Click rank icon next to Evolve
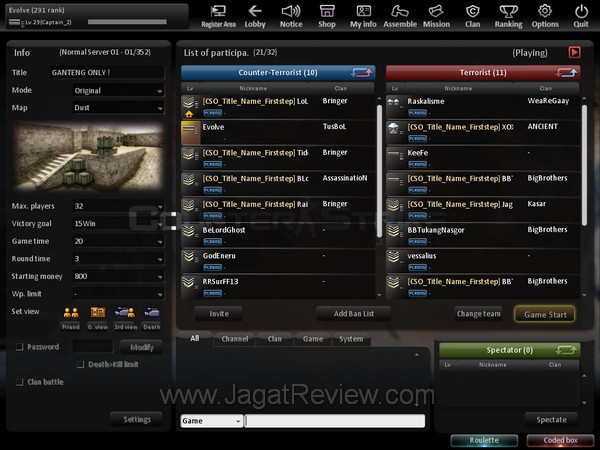This screenshot has width=600, height=450. [190, 132]
